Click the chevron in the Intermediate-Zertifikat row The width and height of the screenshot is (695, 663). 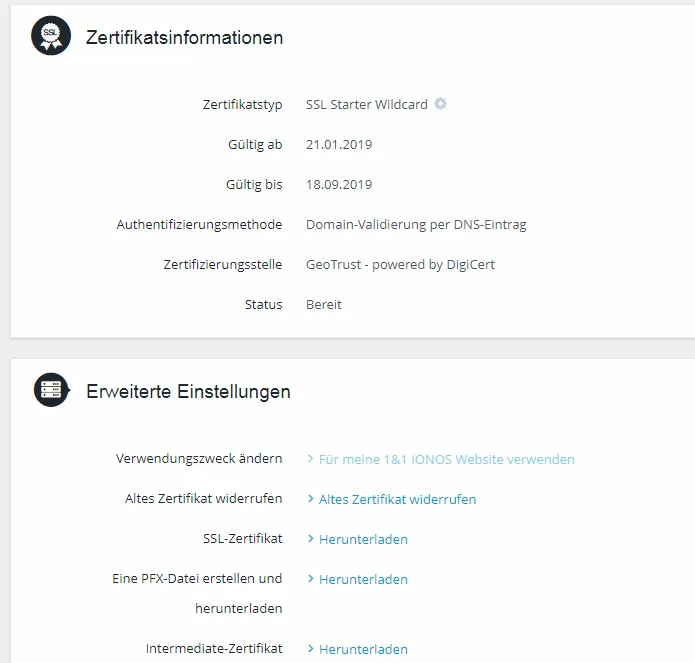coord(311,648)
